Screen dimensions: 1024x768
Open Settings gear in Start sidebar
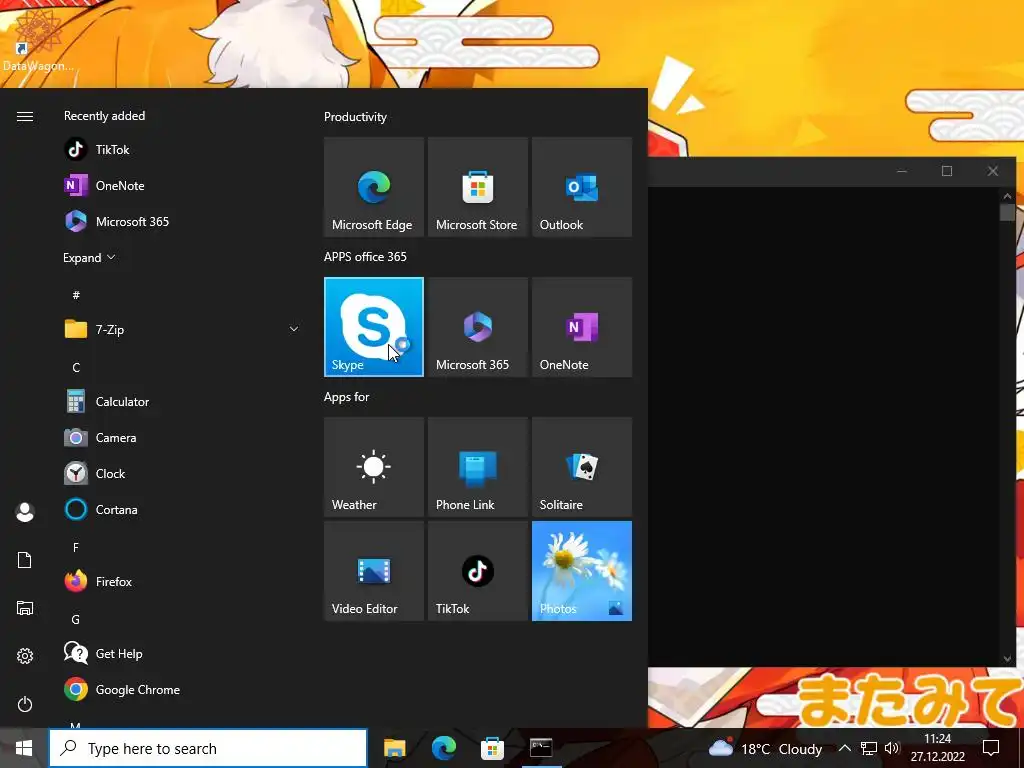25,656
